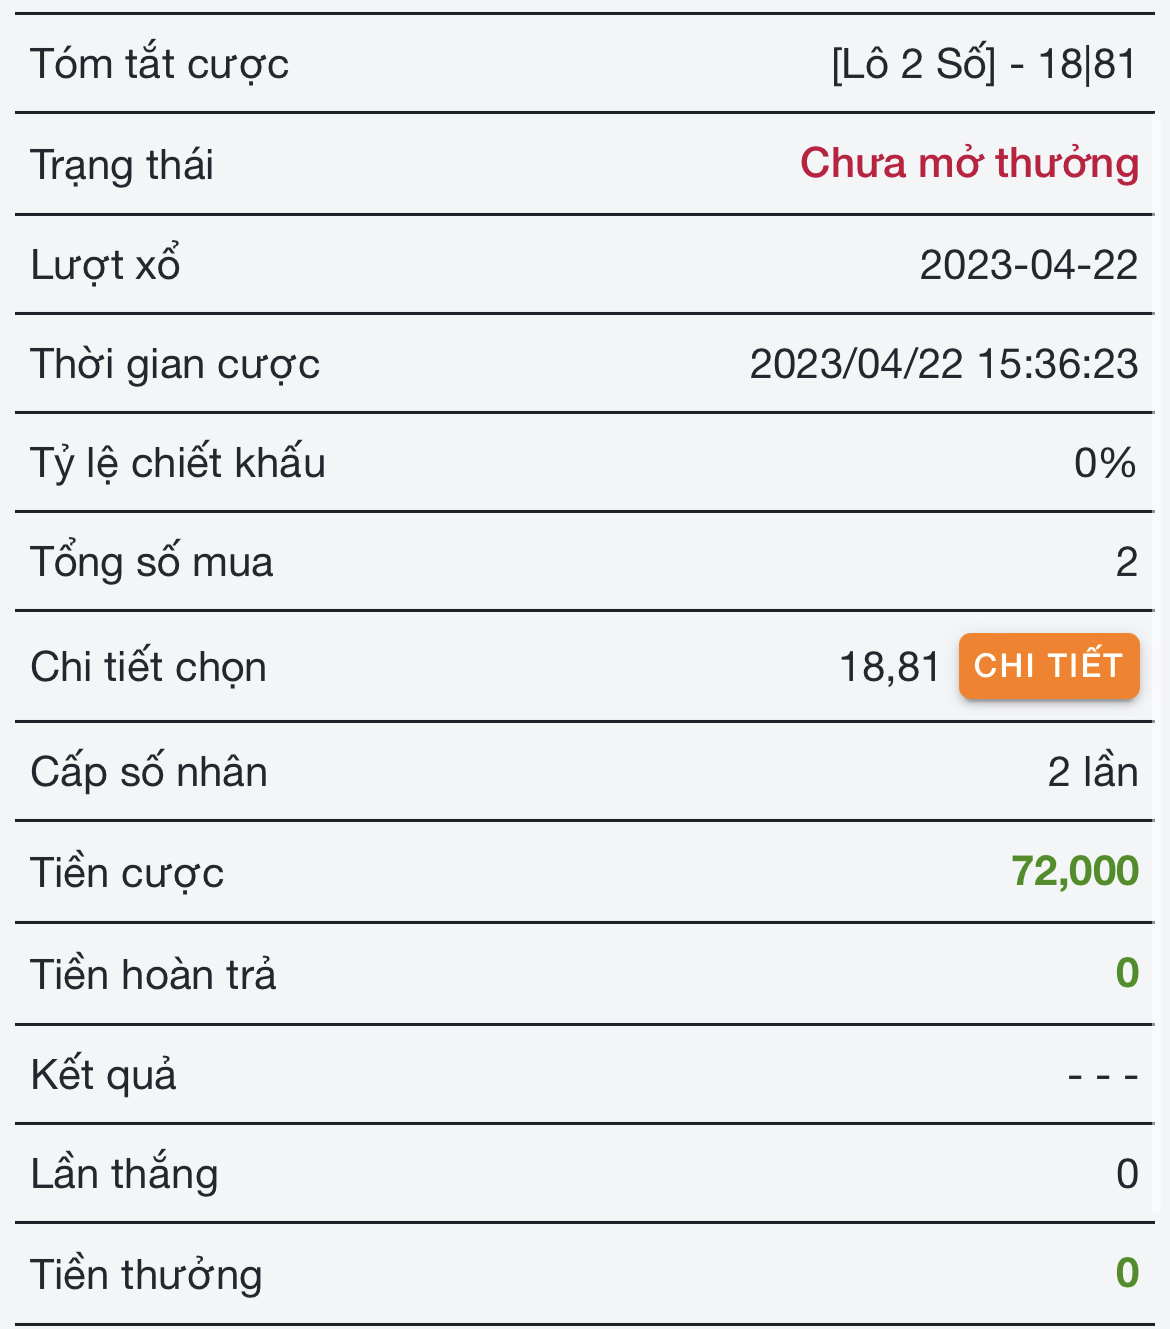Click the Lần thắng label
This screenshot has width=1170, height=1329.
click(124, 1175)
